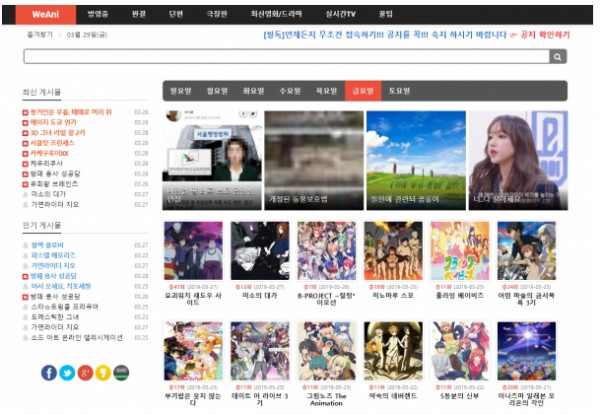Click the red icon beside 유희왕 브레인즈

click(25, 184)
